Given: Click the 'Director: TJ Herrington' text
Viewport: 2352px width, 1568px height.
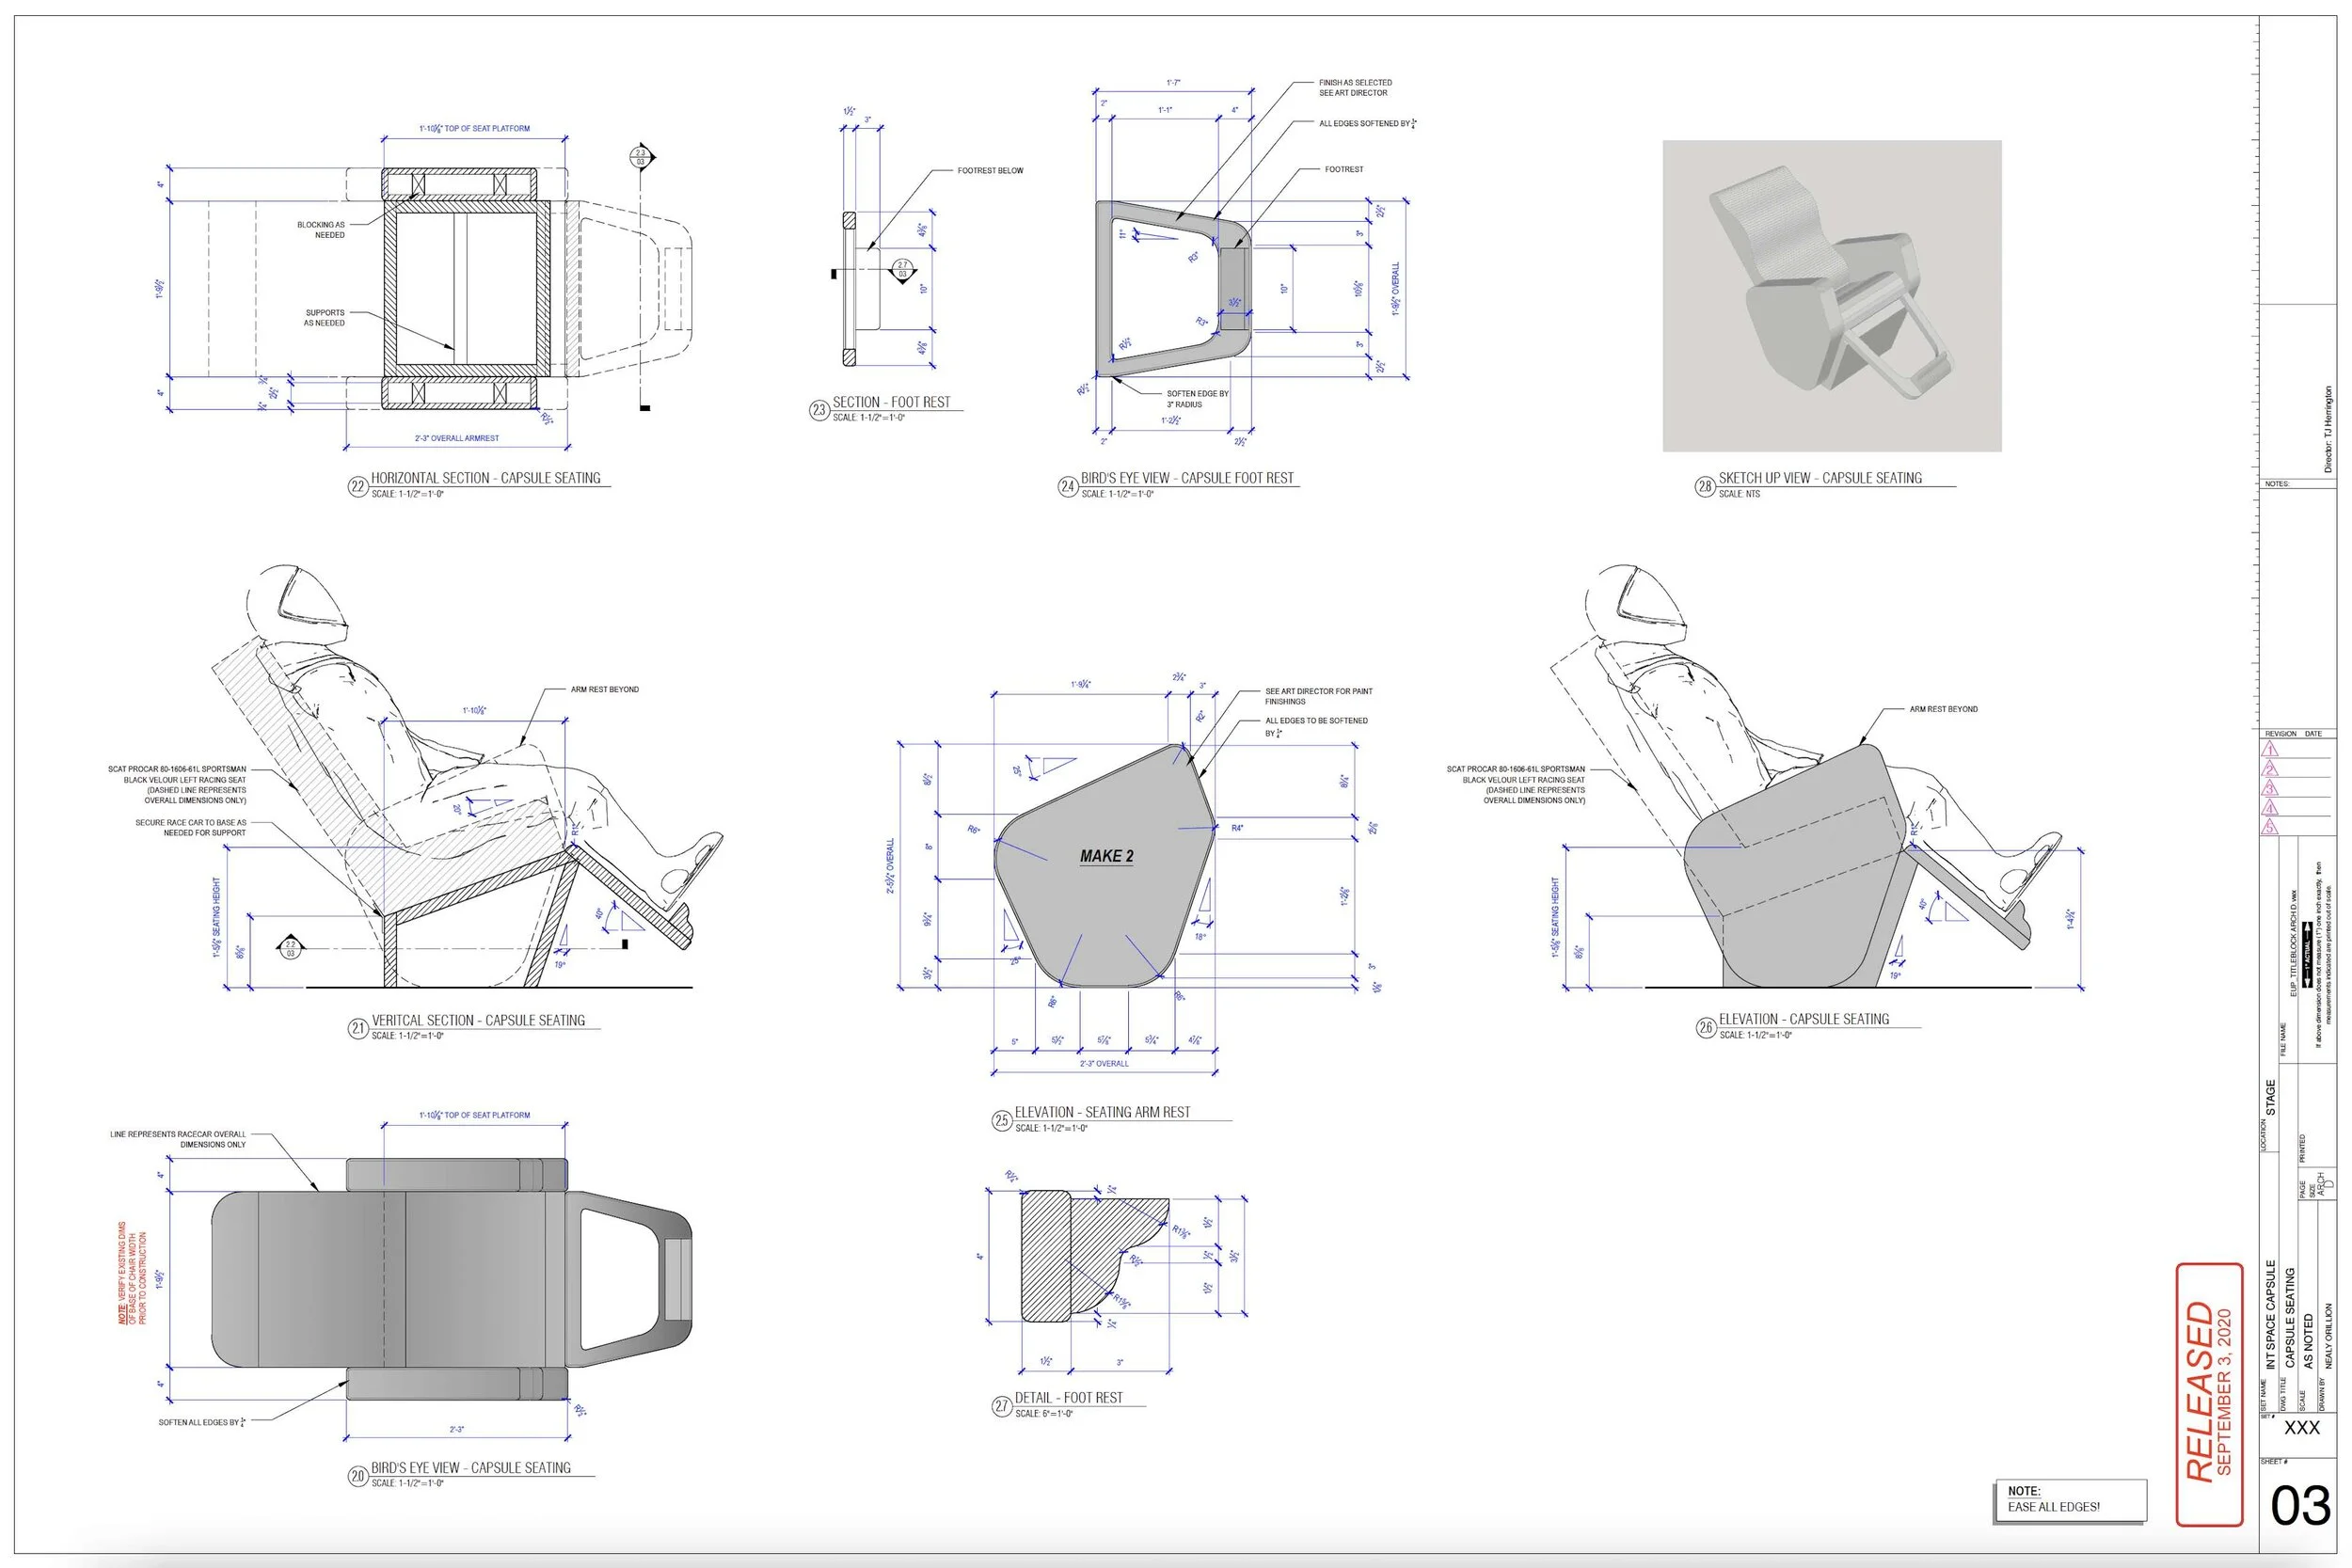Looking at the screenshot, I should (x=2328, y=430).
